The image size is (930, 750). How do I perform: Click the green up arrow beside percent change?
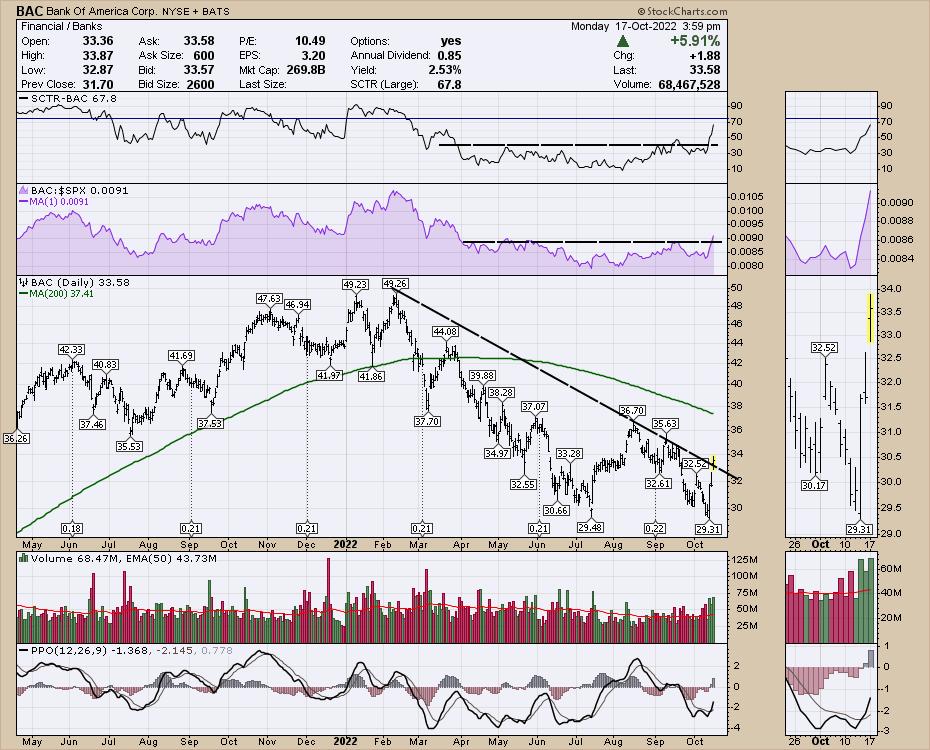coord(624,41)
